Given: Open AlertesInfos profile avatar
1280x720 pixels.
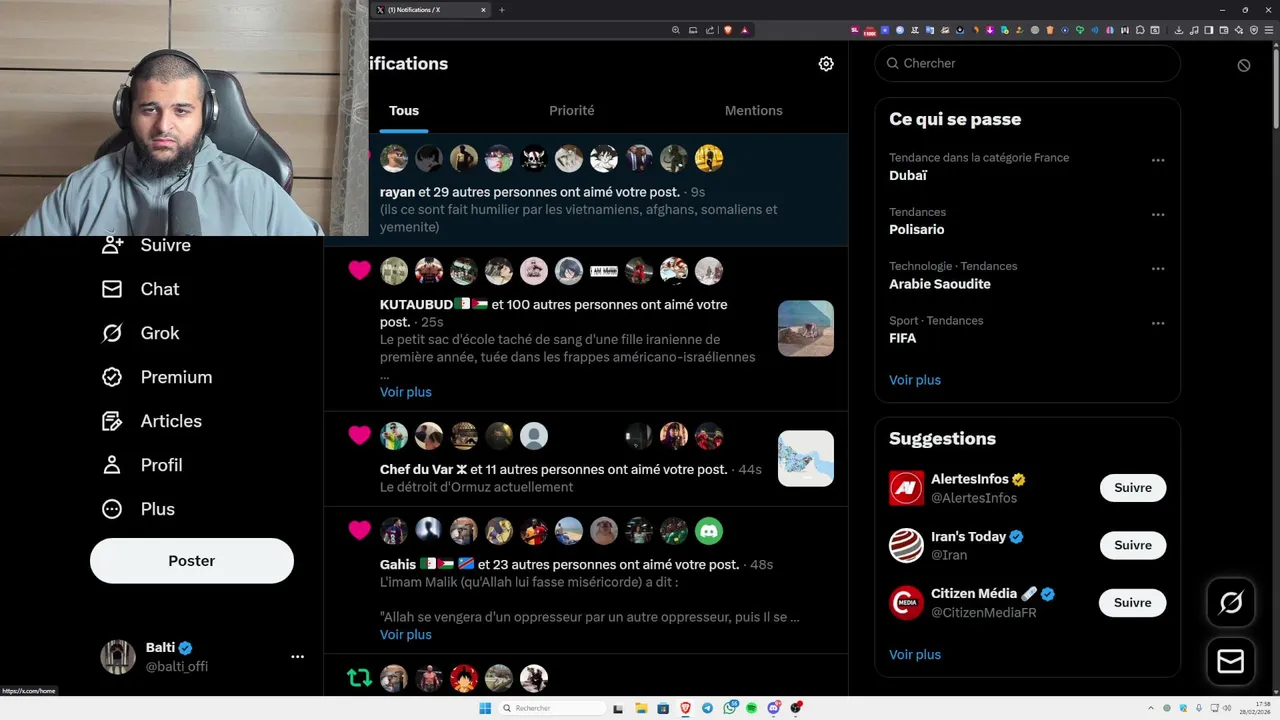Looking at the screenshot, I should (x=906, y=488).
